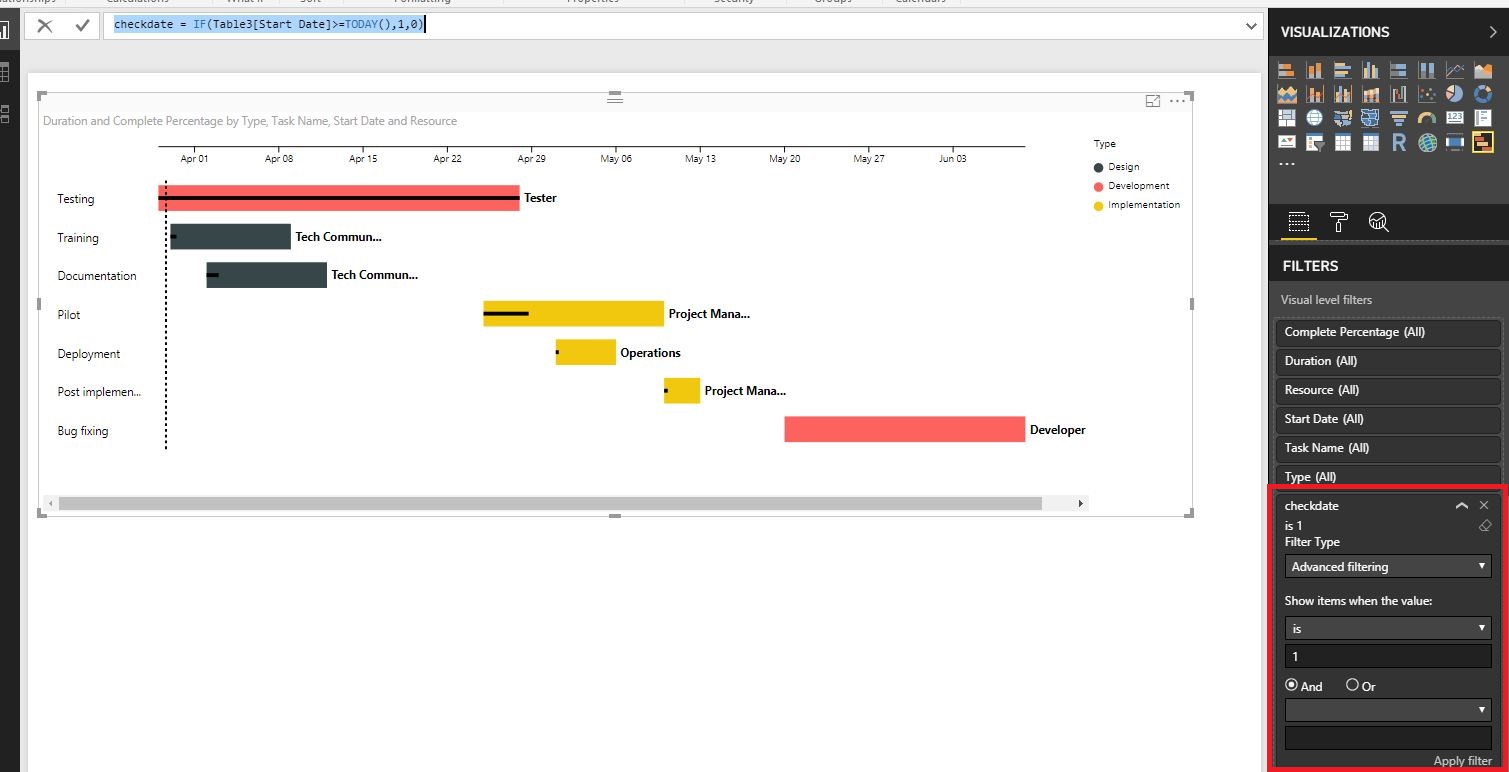Open the 'is' condition dropdown
This screenshot has height=772, width=1509.
[1388, 629]
